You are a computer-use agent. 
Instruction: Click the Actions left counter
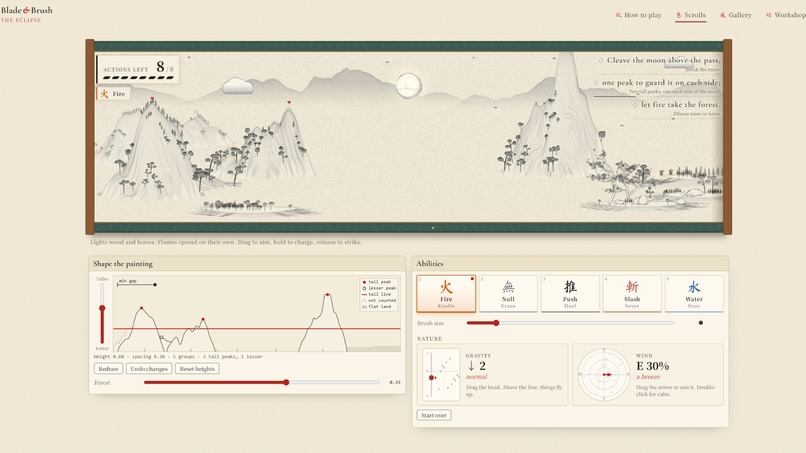138,69
